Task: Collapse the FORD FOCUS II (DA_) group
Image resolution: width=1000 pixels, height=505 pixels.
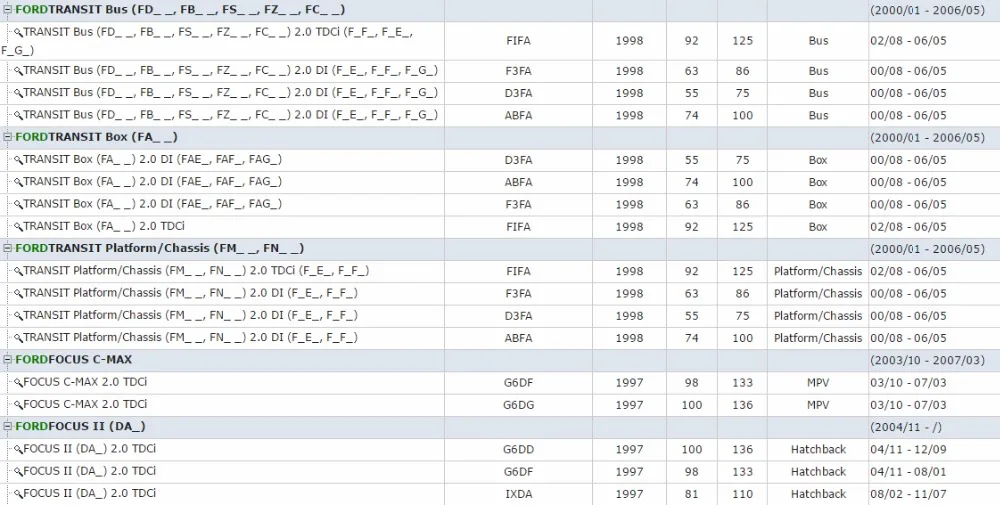Action: click(x=8, y=426)
